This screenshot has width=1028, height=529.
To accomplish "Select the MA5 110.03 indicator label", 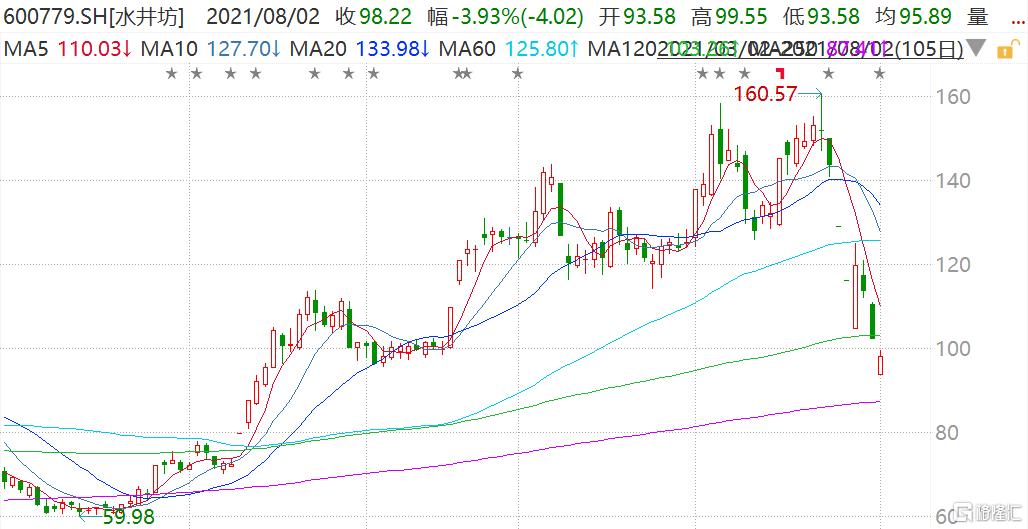I will pos(68,49).
